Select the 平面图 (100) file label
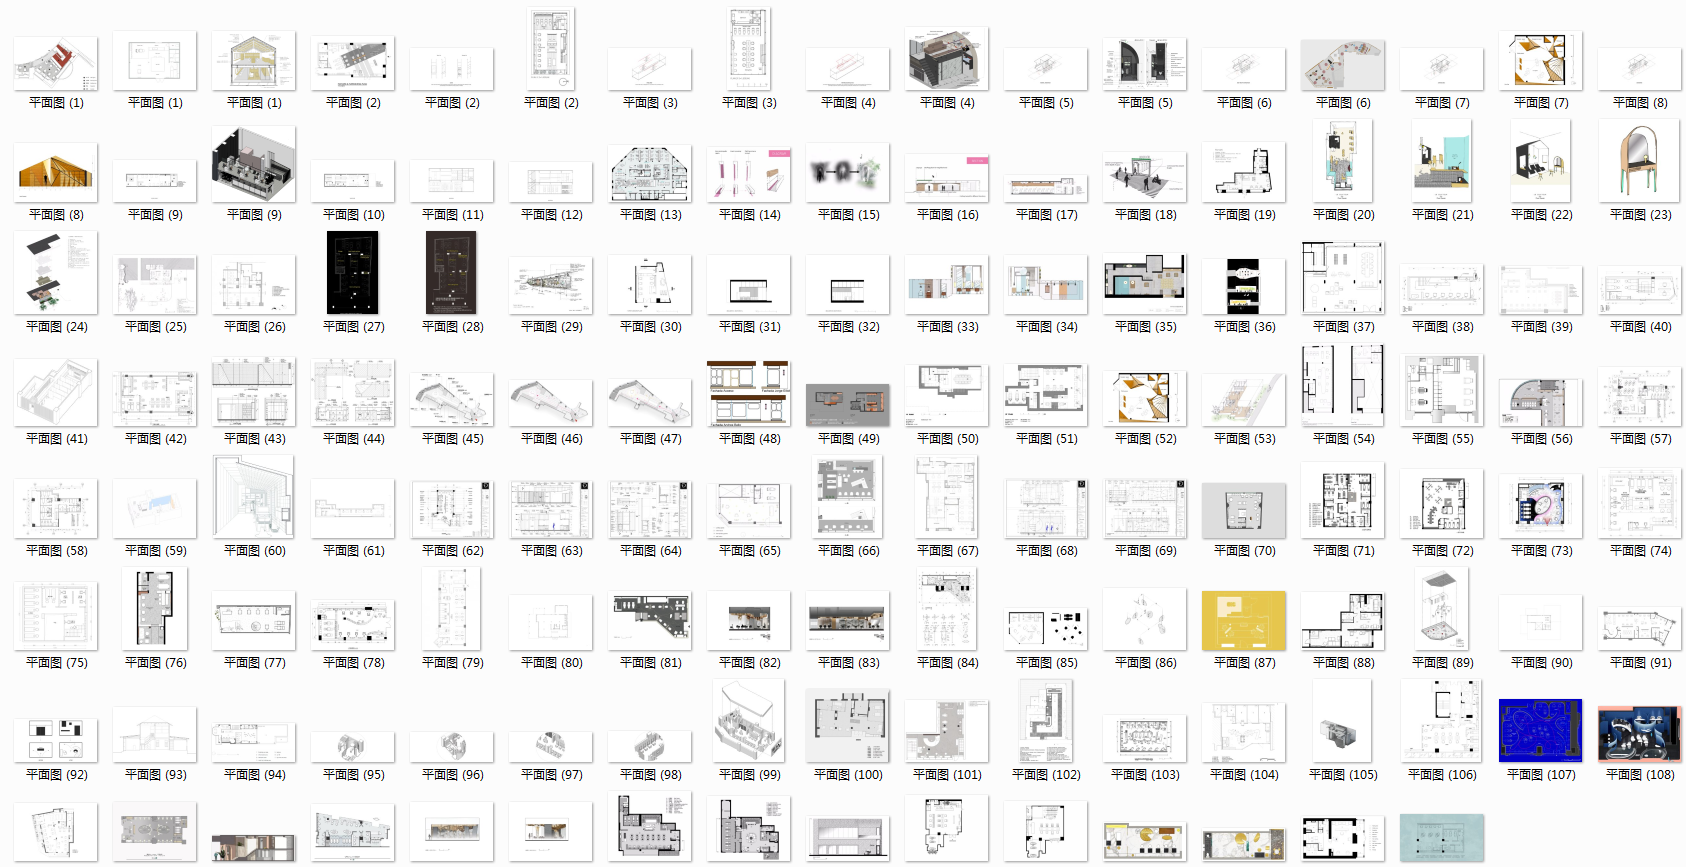This screenshot has height=867, width=1686. coord(848,775)
